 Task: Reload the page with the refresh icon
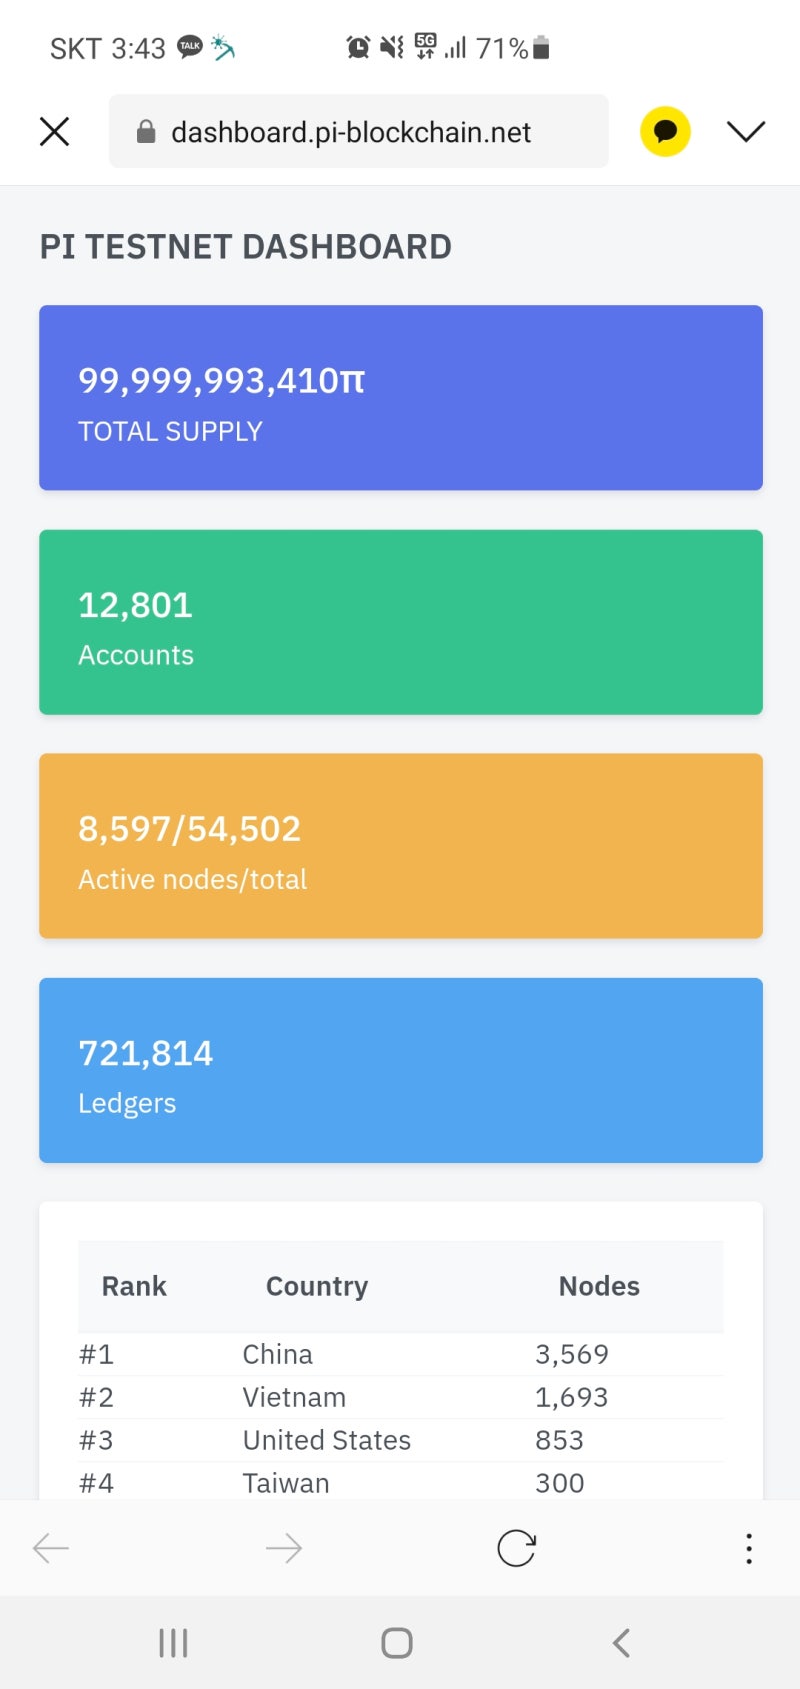516,1549
